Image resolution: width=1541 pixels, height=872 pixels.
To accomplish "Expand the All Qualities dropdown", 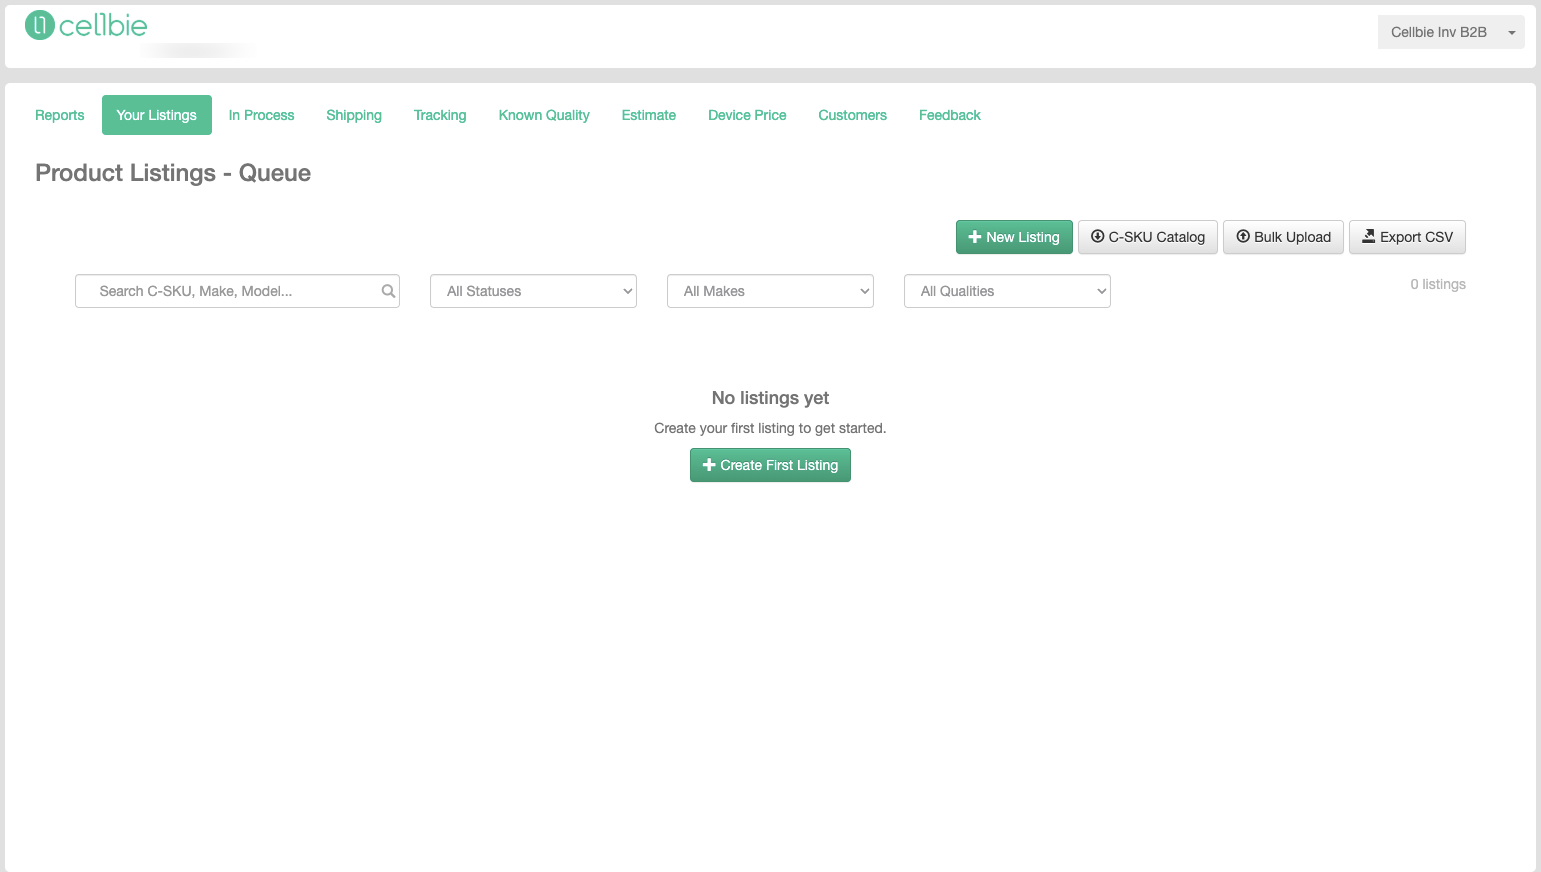I will point(1007,291).
